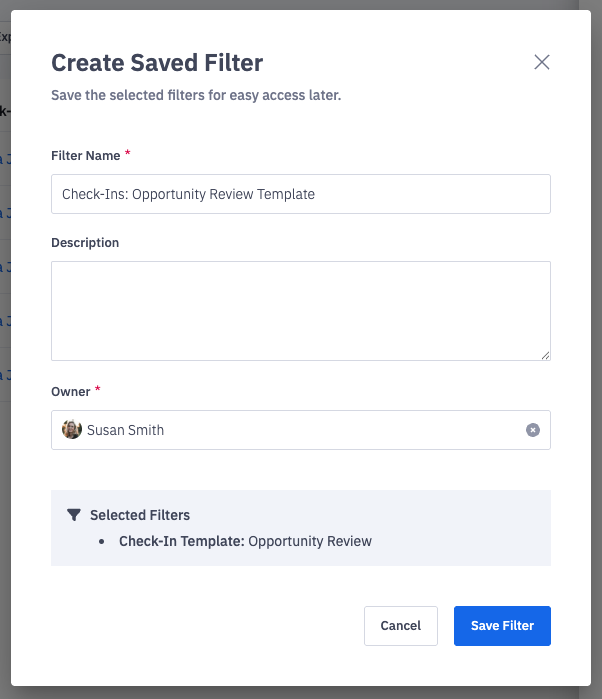Click Susan Smith's avatar picture
Image resolution: width=602 pixels, height=699 pixels.
tap(72, 430)
